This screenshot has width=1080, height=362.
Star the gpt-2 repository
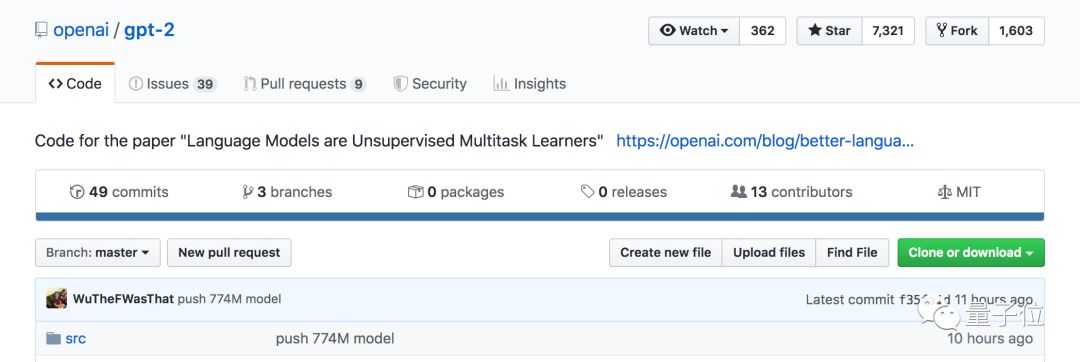(829, 31)
